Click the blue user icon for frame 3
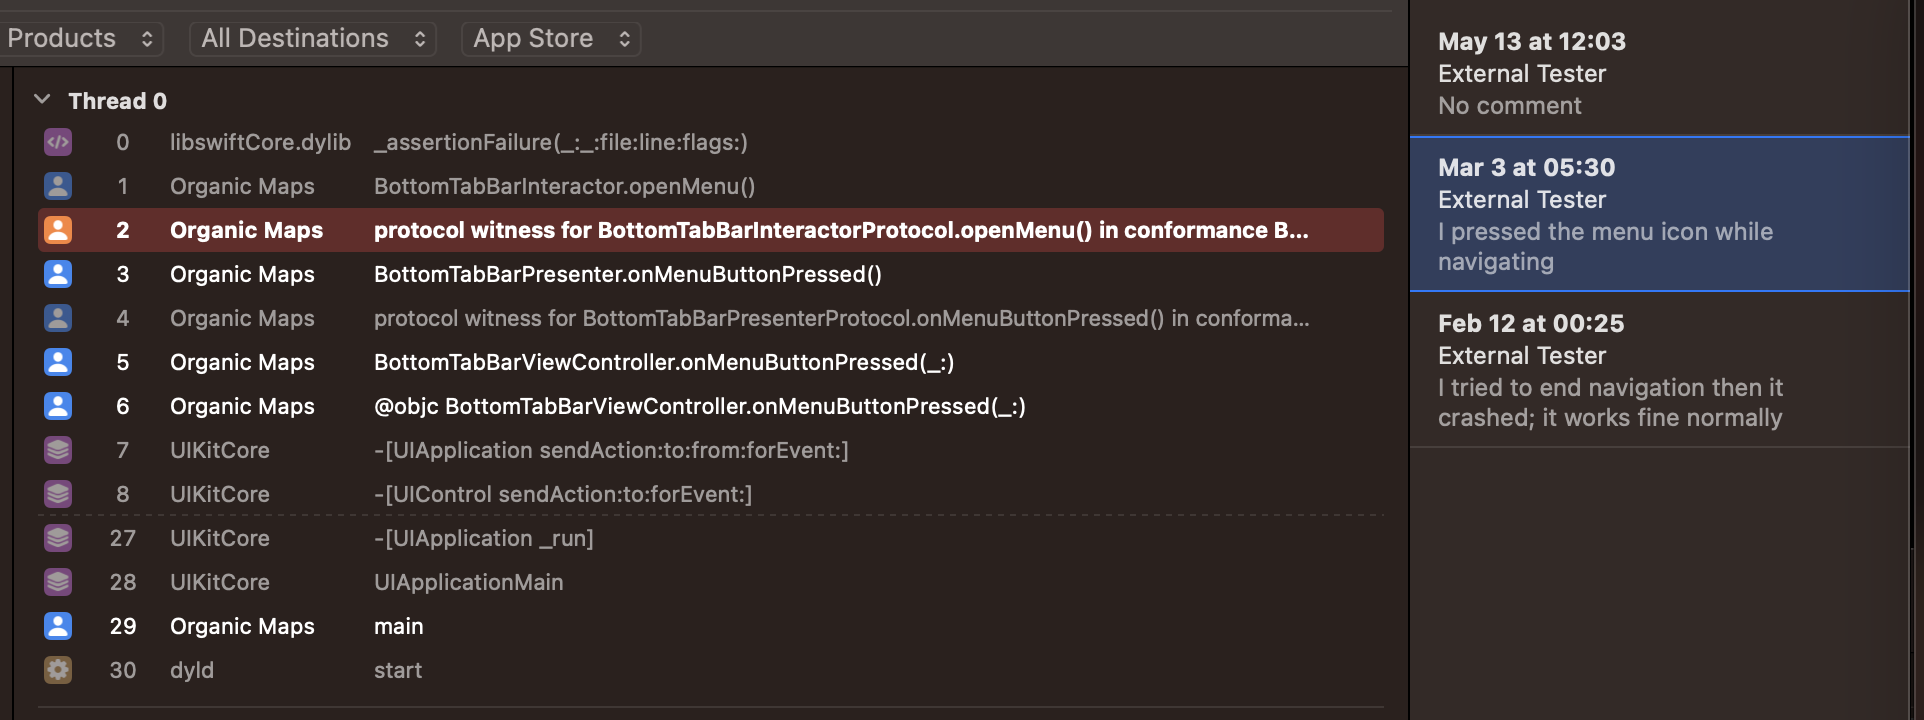The image size is (1924, 720). [x=58, y=274]
